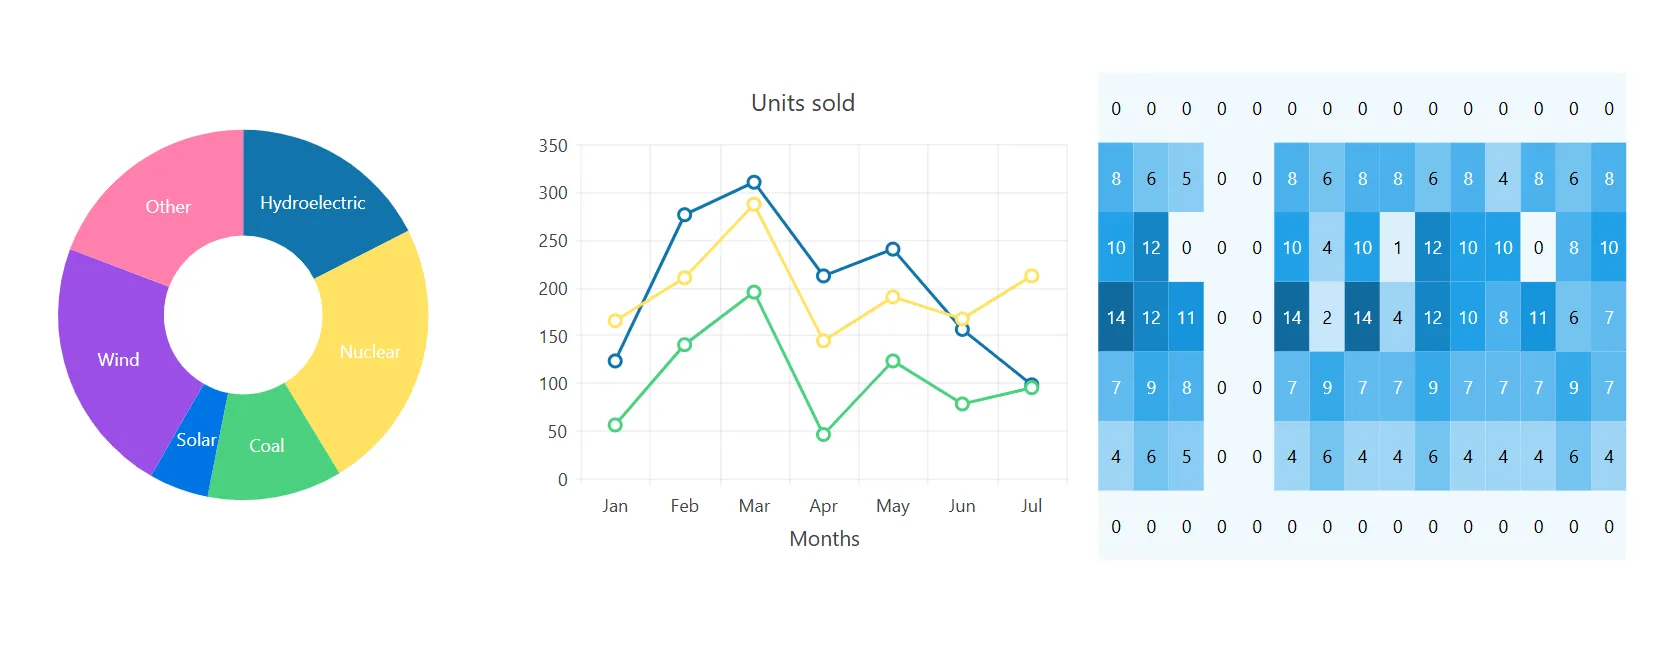The width and height of the screenshot is (1661, 661).
Task: Click the yellow line's March data point
Action: point(754,204)
